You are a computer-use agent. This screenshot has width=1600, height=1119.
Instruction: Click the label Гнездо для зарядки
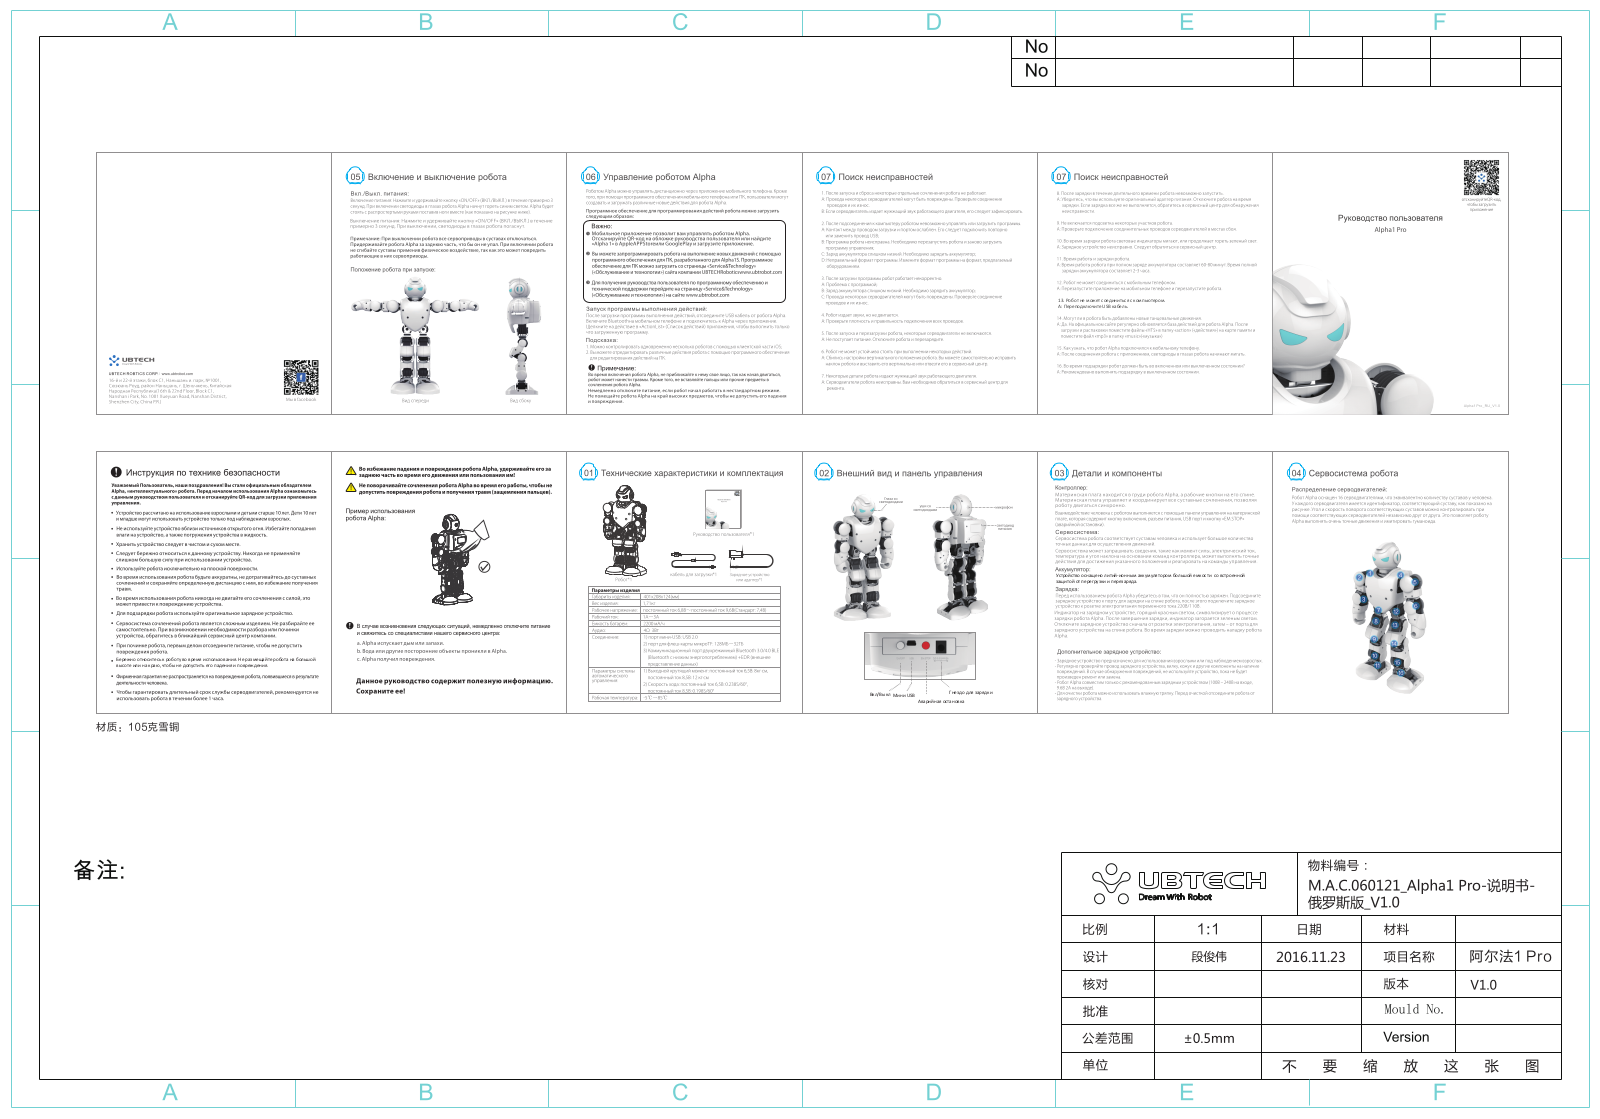click(x=970, y=692)
